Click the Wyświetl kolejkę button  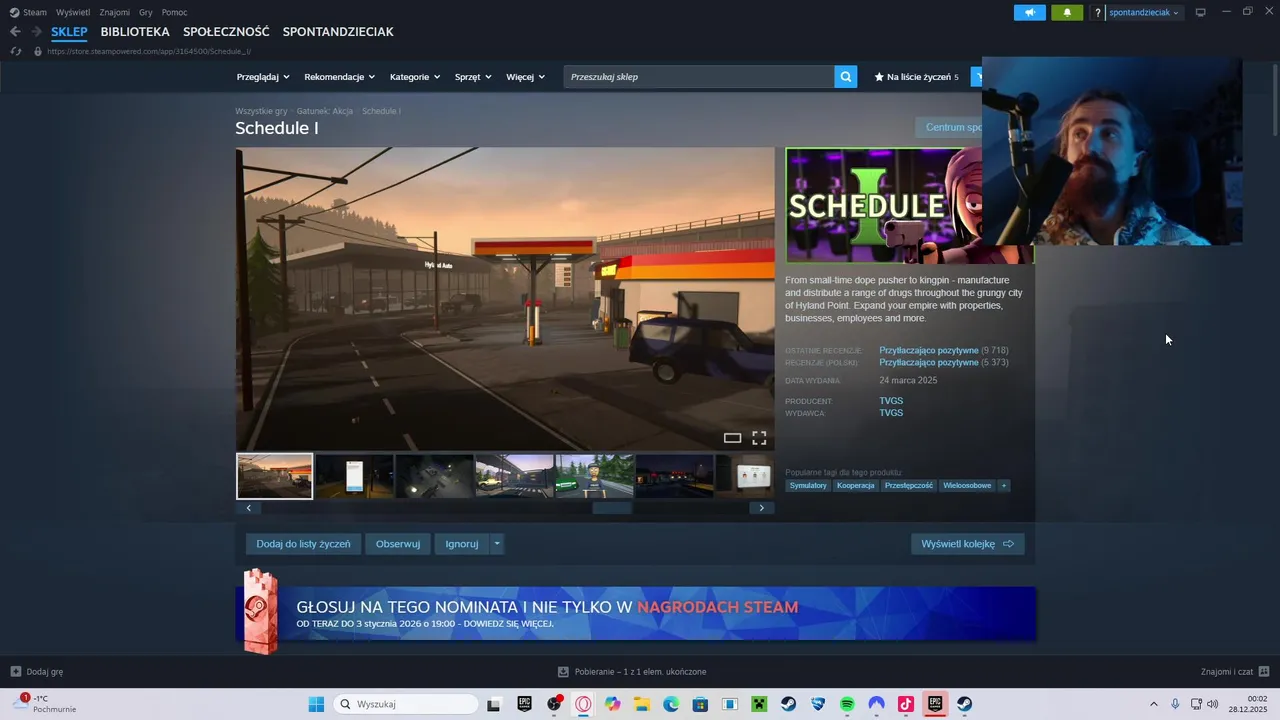pos(967,544)
